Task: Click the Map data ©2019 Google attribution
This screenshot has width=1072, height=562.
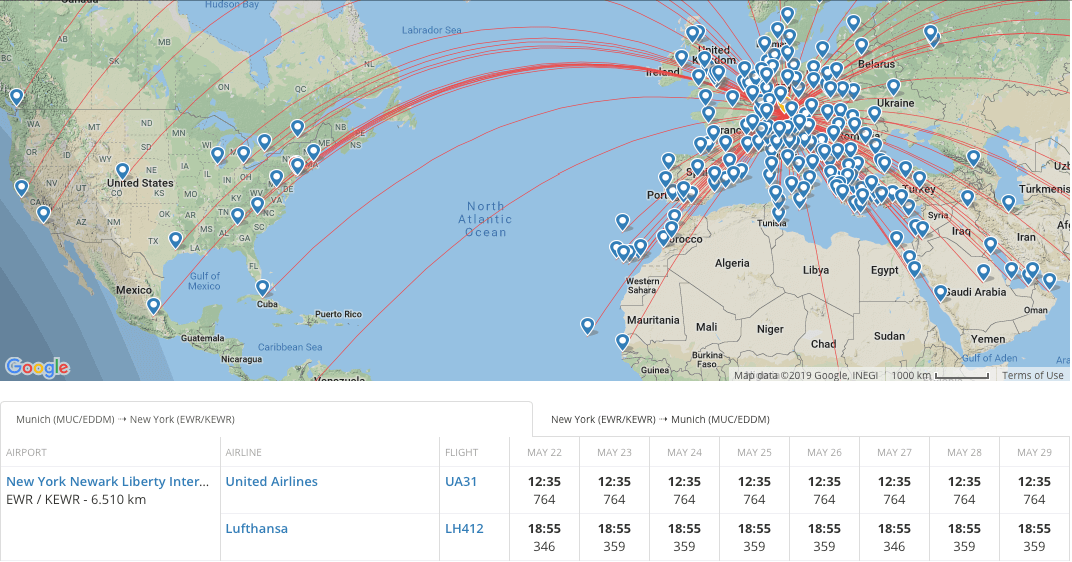Action: (805, 375)
